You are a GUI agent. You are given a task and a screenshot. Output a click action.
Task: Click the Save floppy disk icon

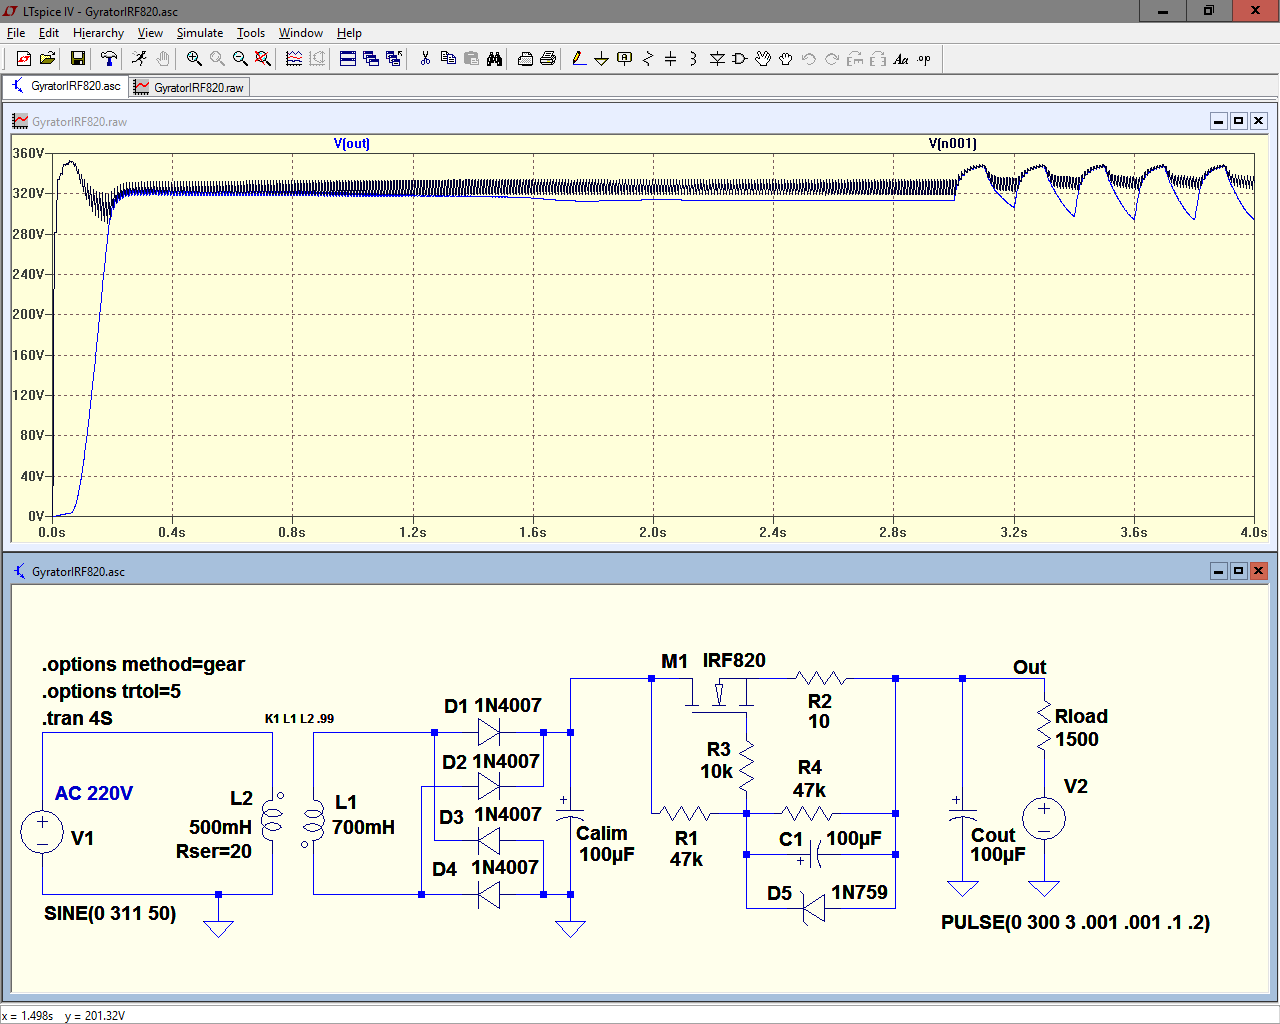pos(77,59)
